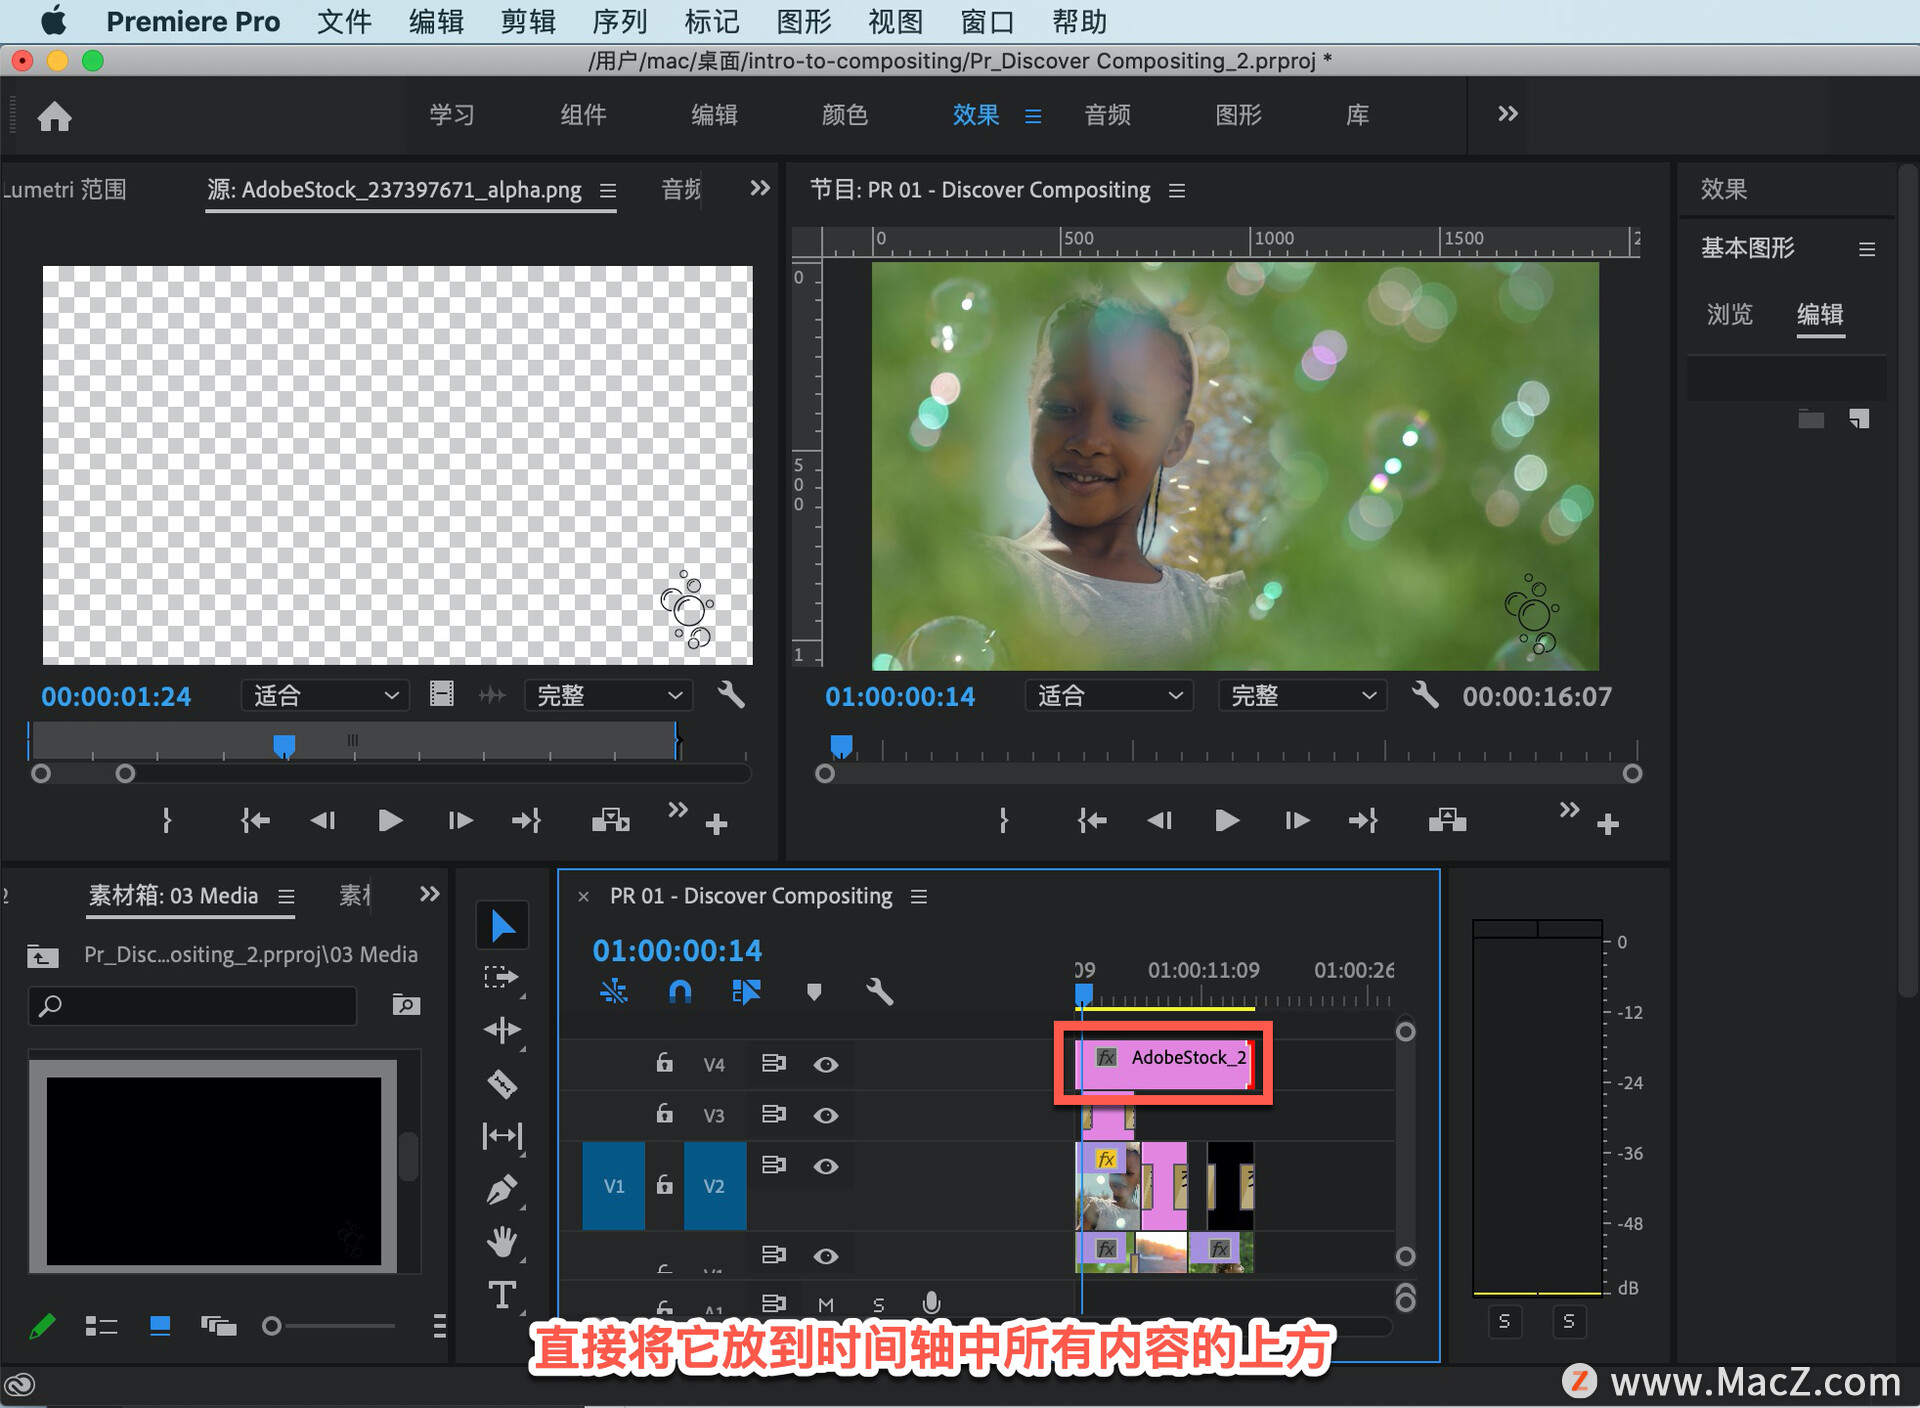Add a marker in the timeline

pos(814,992)
